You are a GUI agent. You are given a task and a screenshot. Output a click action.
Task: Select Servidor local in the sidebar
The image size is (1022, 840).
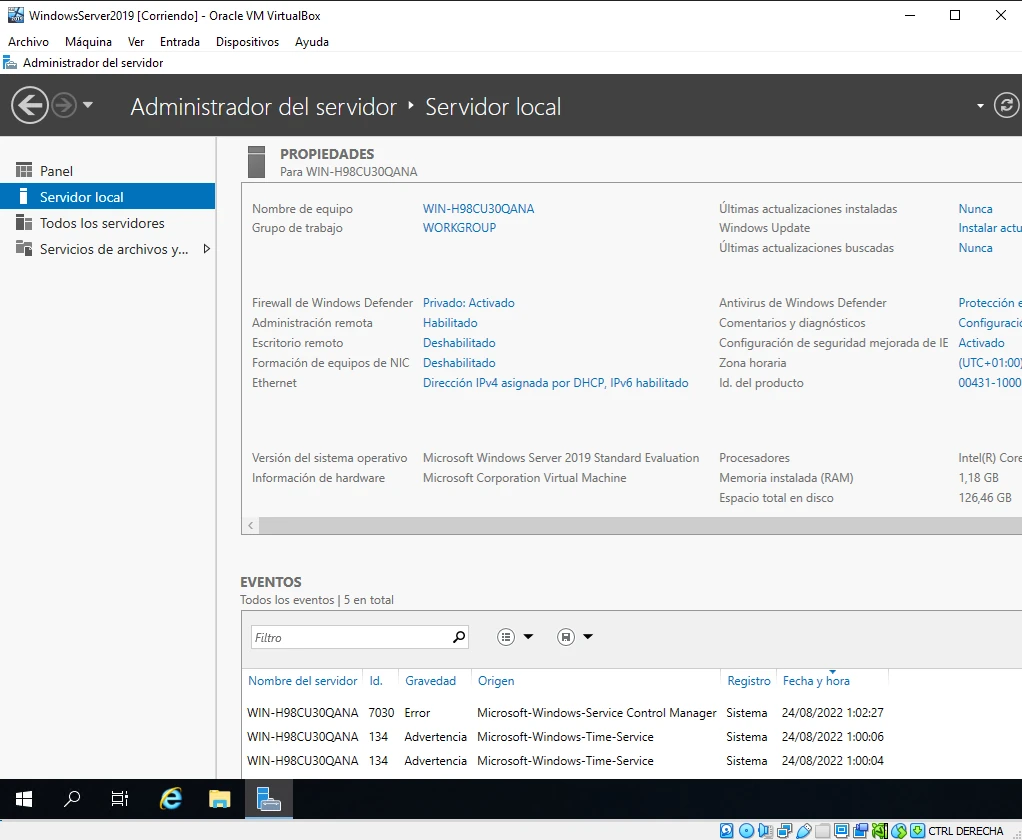coord(108,197)
